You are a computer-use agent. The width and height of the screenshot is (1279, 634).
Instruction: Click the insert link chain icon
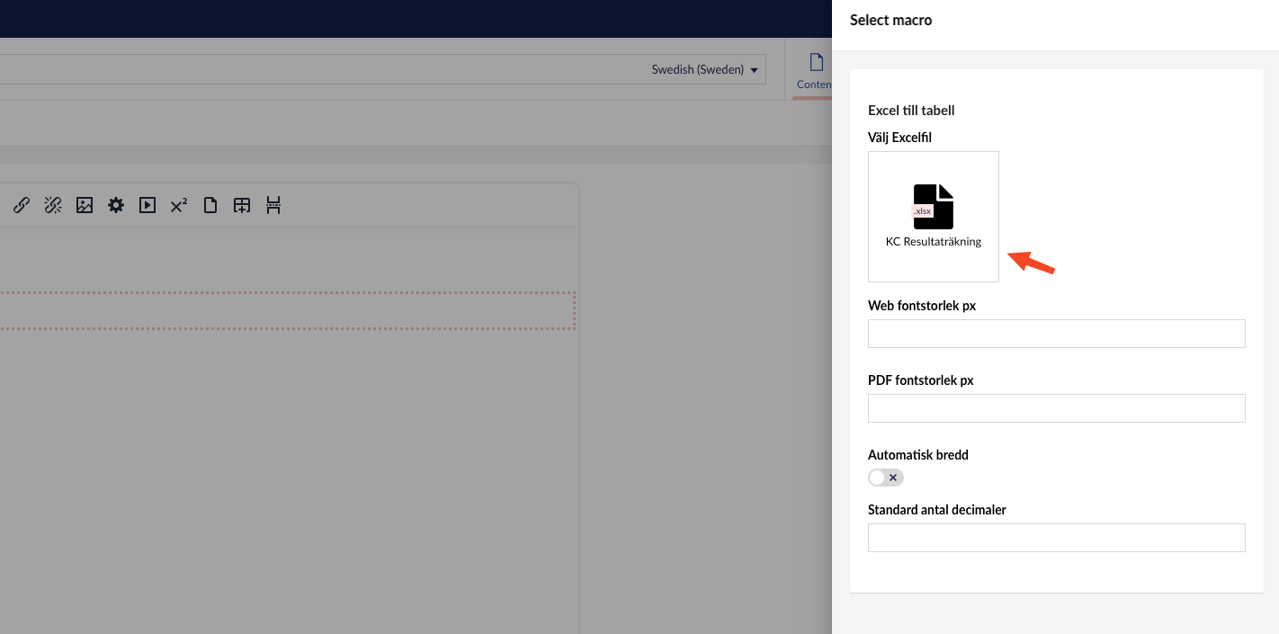[x=21, y=205]
